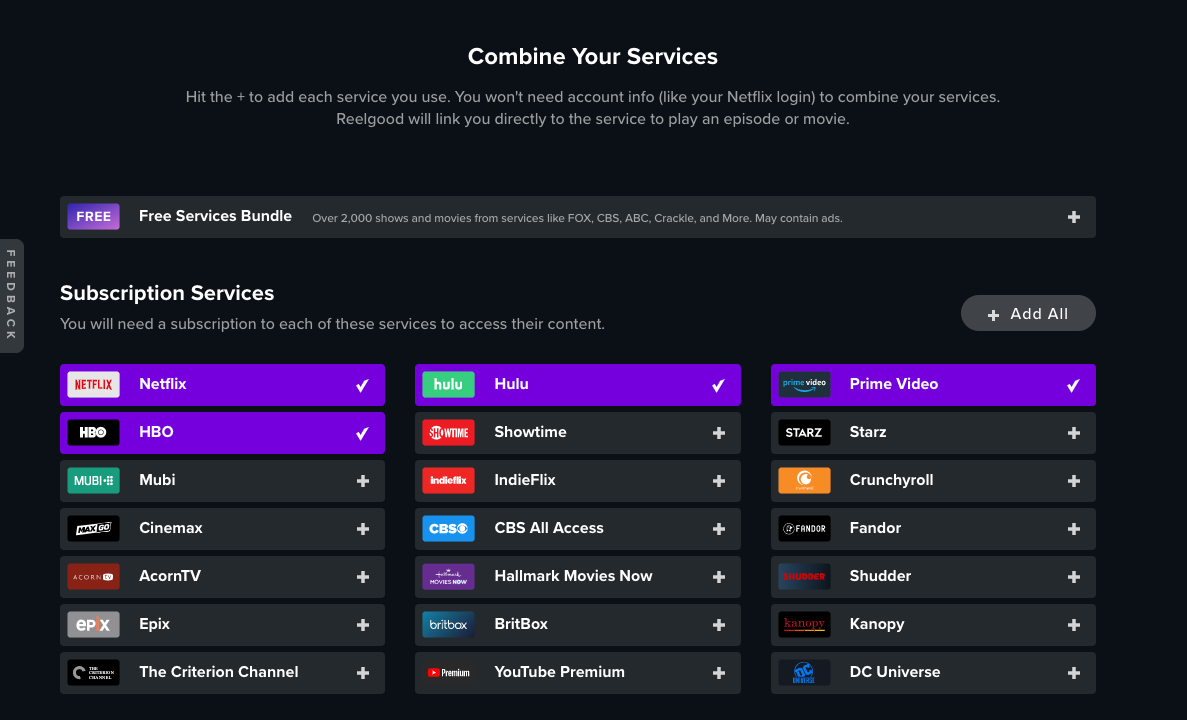
Task: Click the Showtime logo icon
Action: (448, 432)
